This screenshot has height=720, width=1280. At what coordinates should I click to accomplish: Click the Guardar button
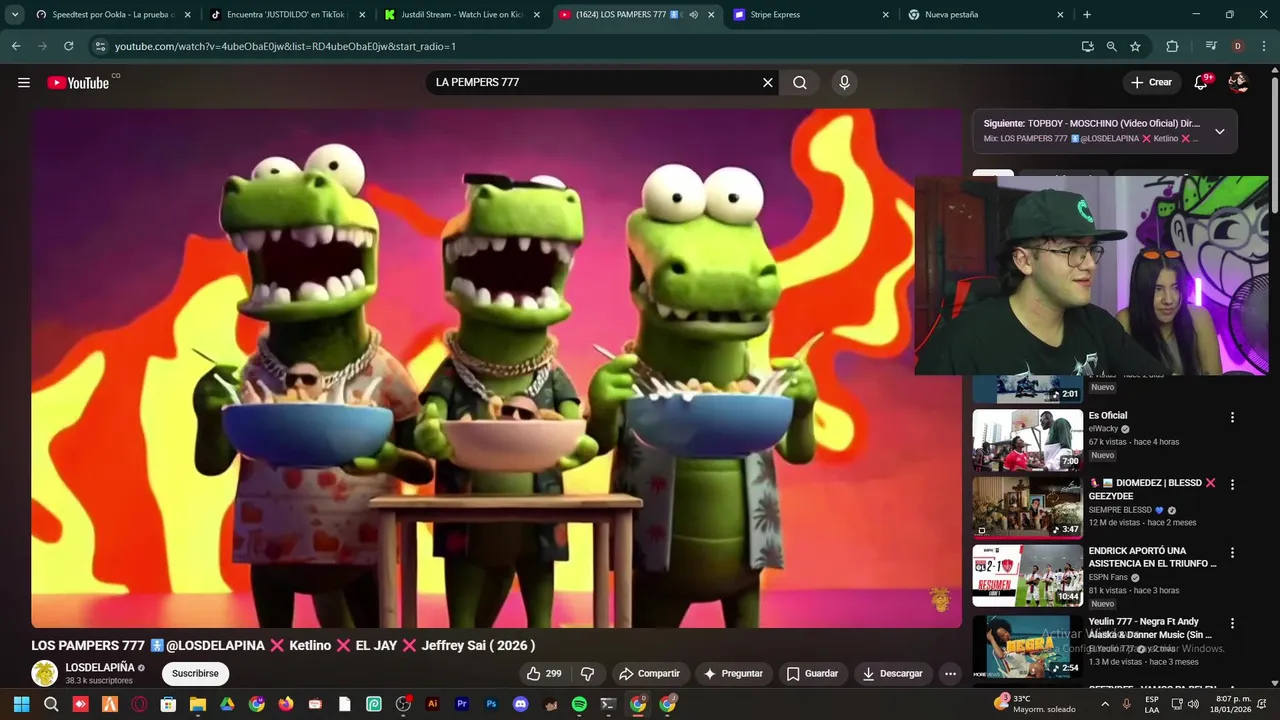click(x=812, y=674)
